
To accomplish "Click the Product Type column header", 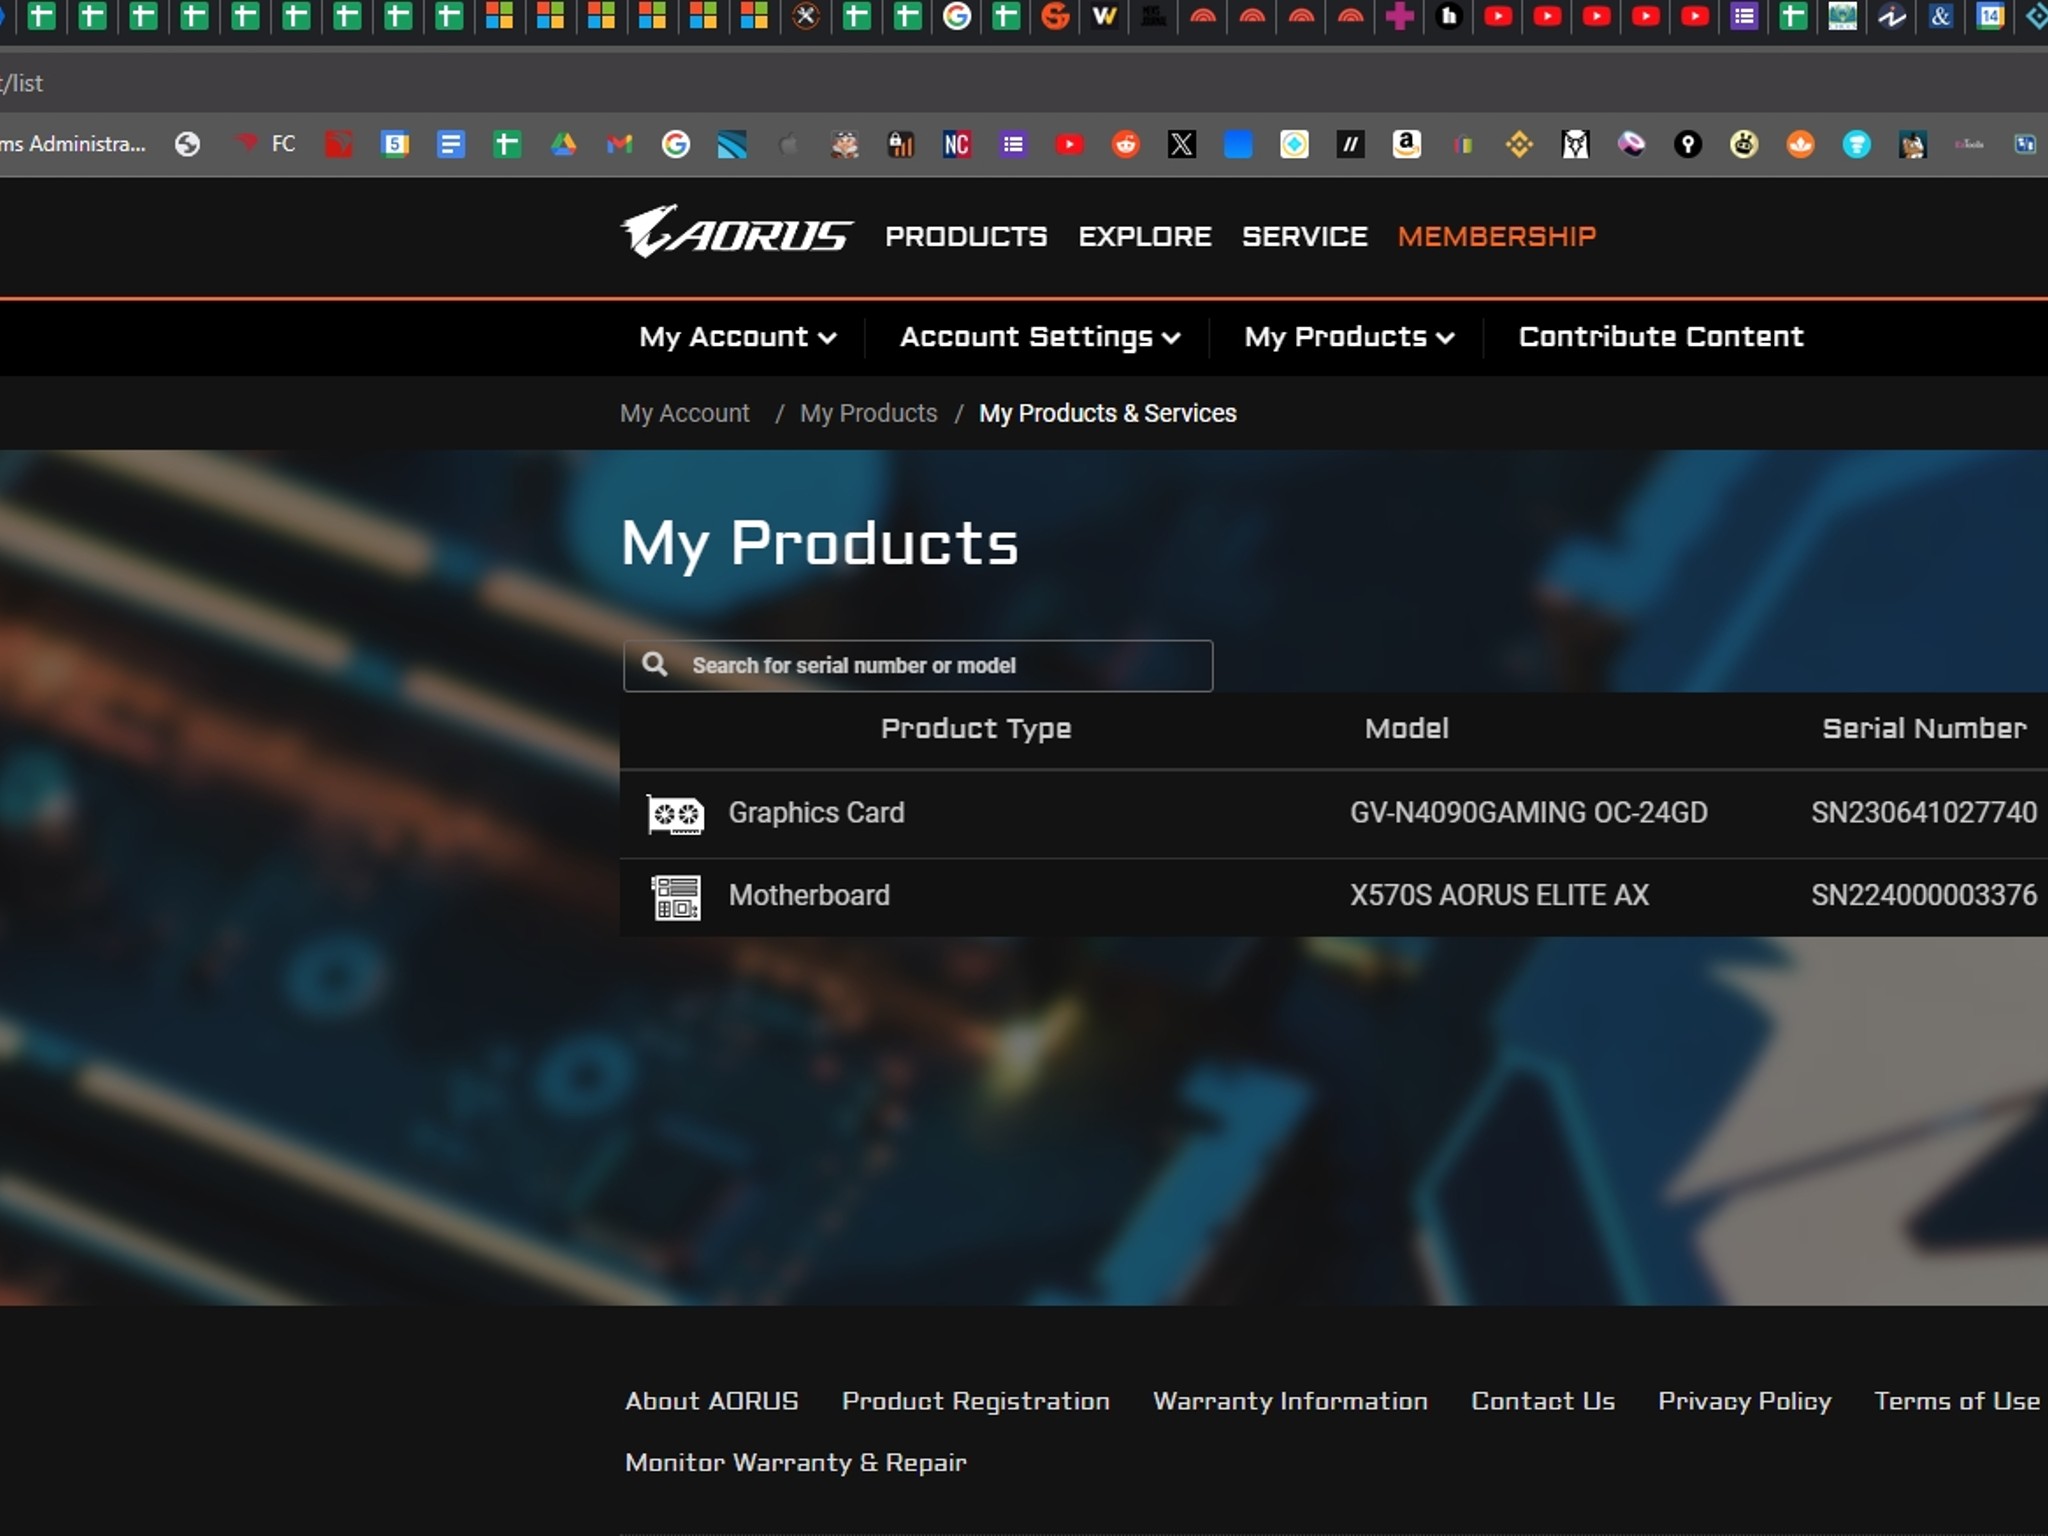I will 976,729.
